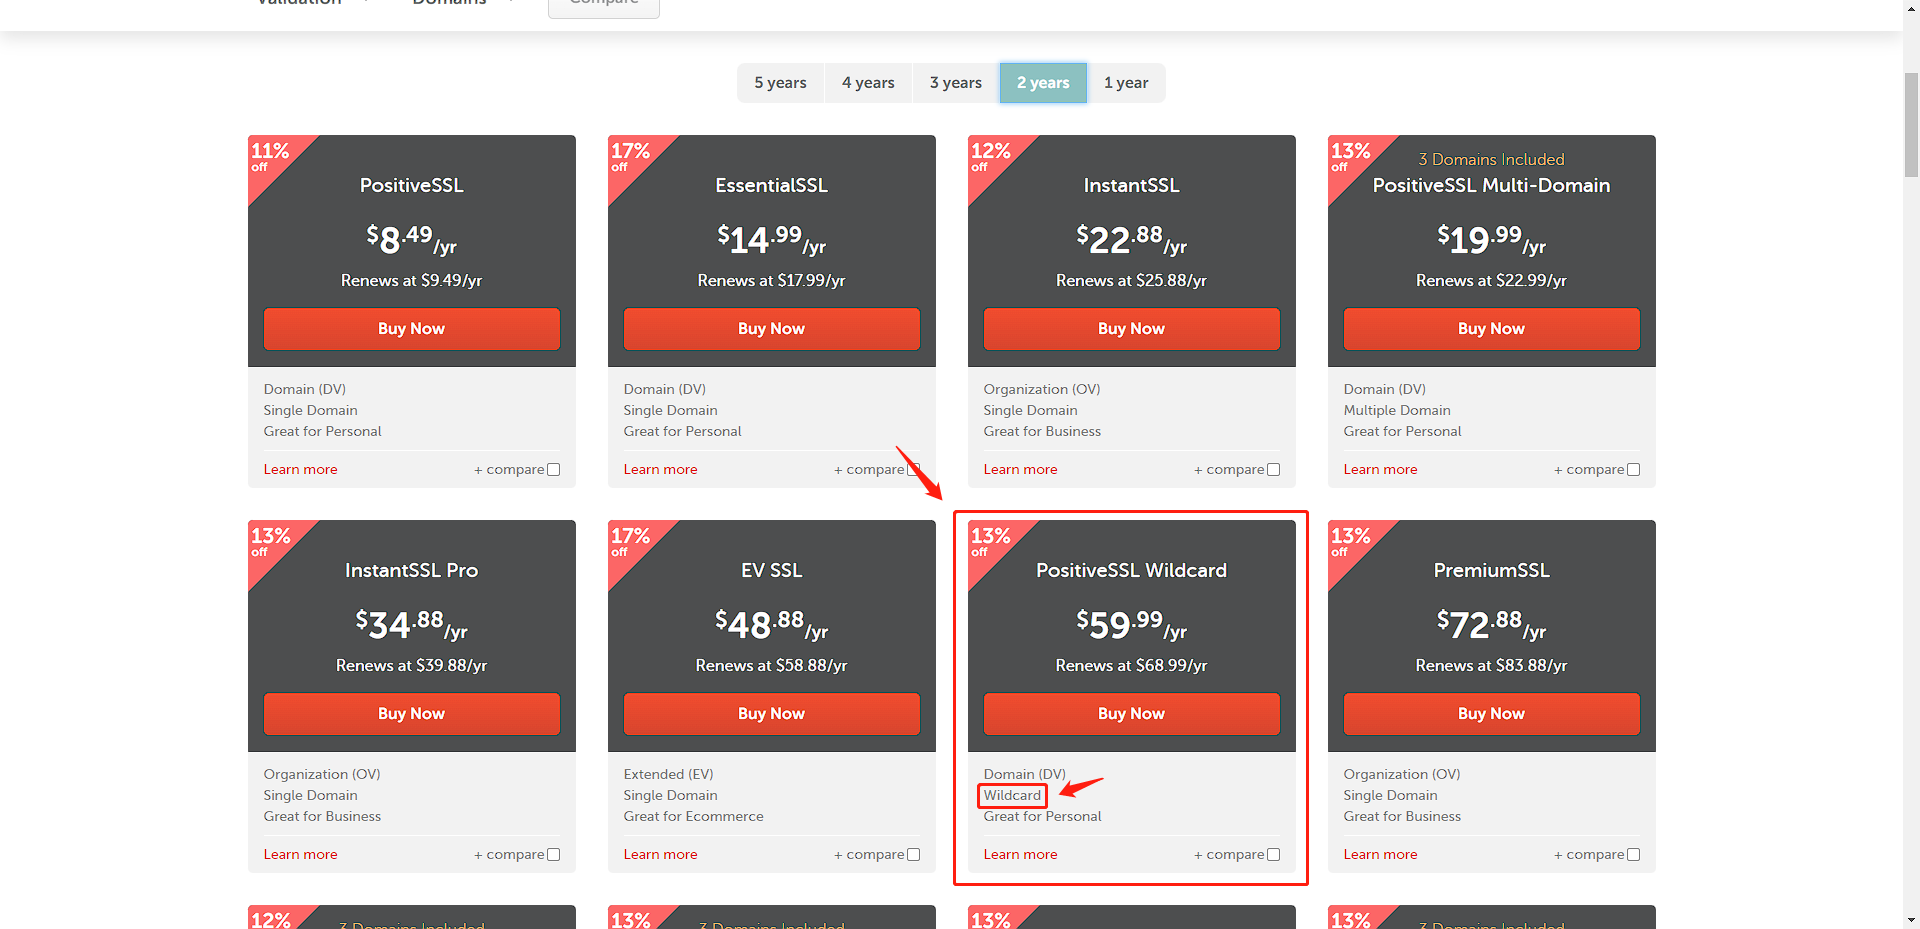Viewport: 1920px width, 929px height.
Task: Click the page's vertical scrollbar thumb
Action: (1911, 125)
